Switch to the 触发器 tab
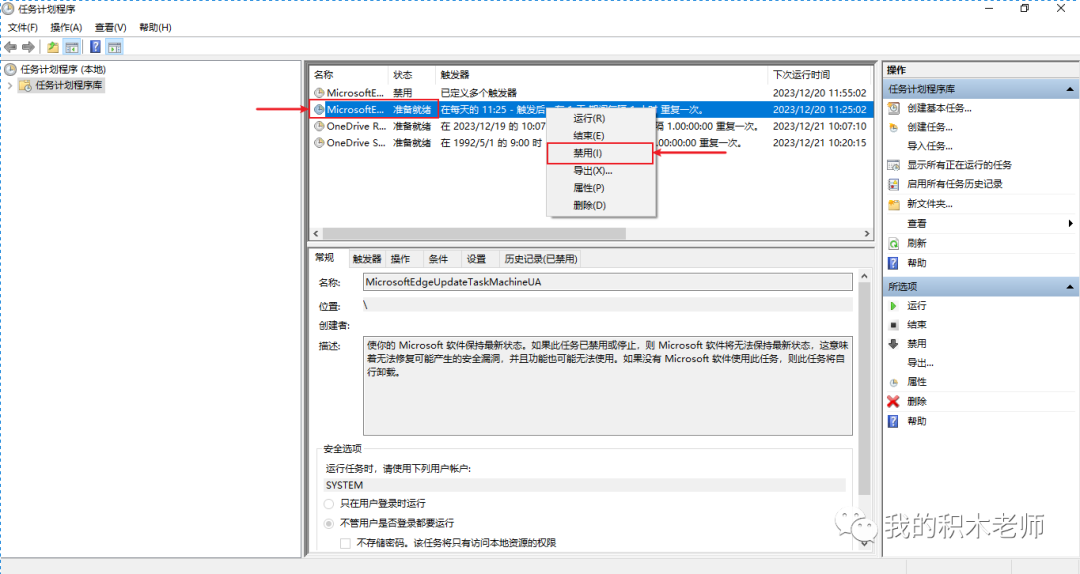1080x574 pixels. (367, 259)
